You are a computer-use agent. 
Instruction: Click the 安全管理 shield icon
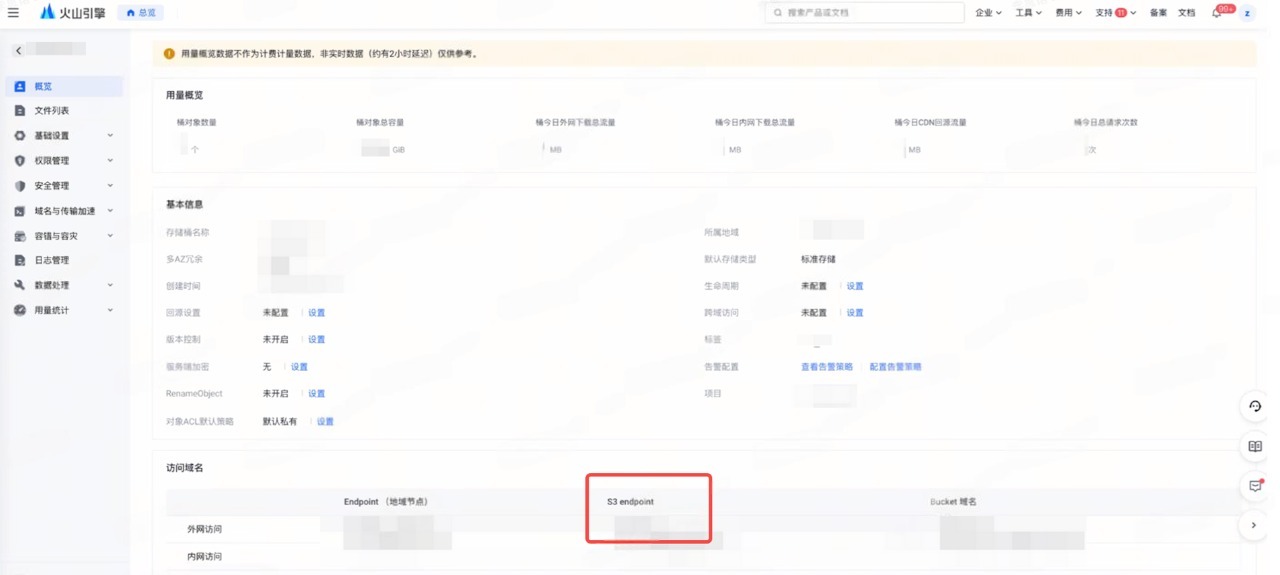pos(20,186)
